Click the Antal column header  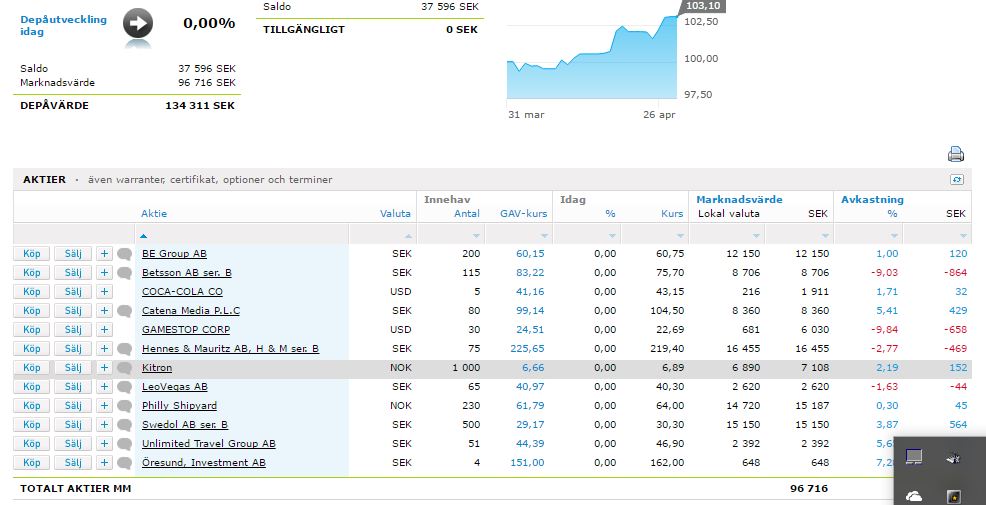[x=467, y=214]
